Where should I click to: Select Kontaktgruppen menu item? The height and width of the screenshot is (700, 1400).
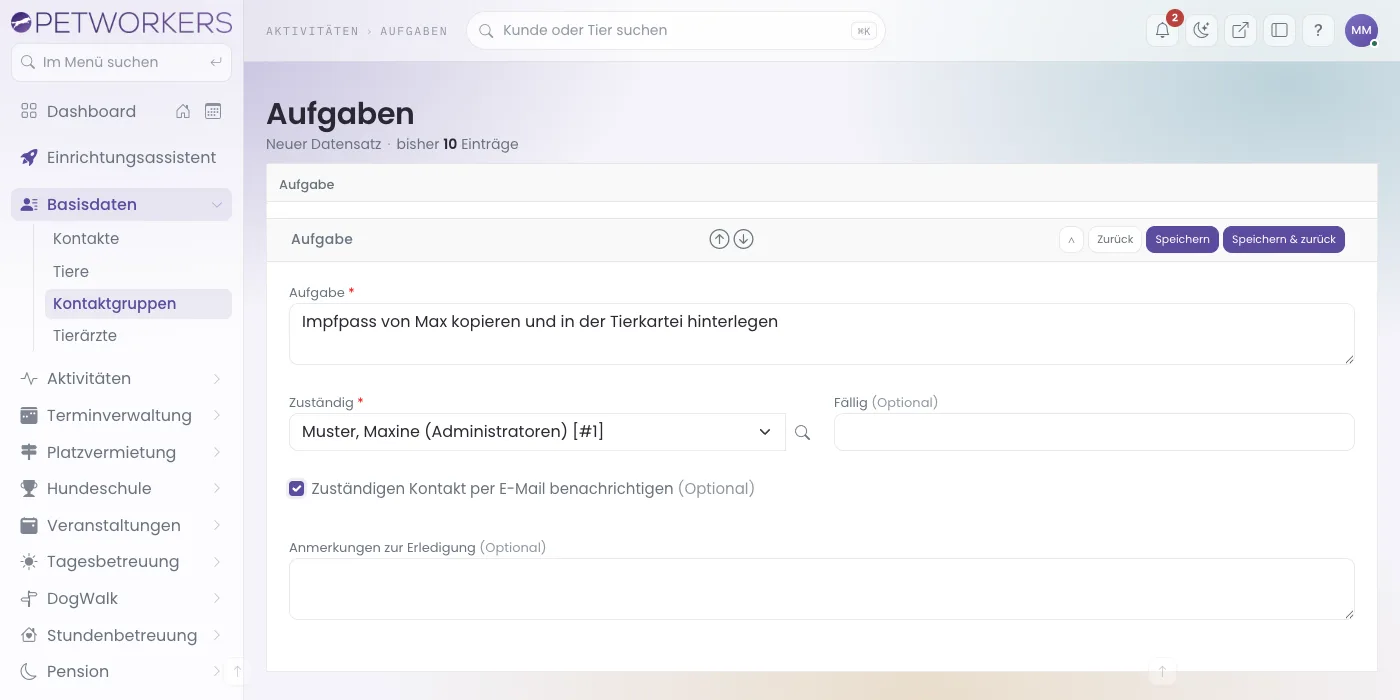(x=138, y=303)
